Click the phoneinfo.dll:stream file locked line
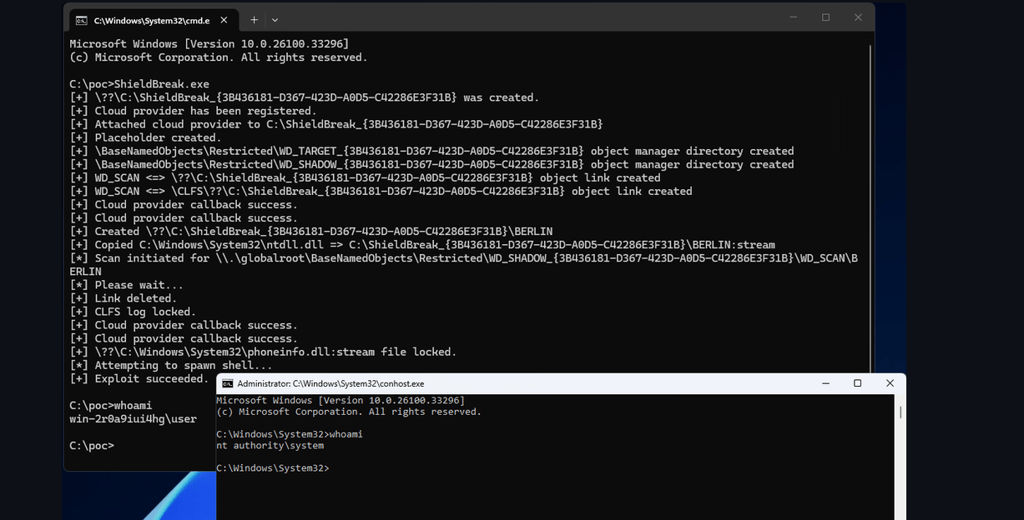The width and height of the screenshot is (1024, 520). (x=263, y=352)
